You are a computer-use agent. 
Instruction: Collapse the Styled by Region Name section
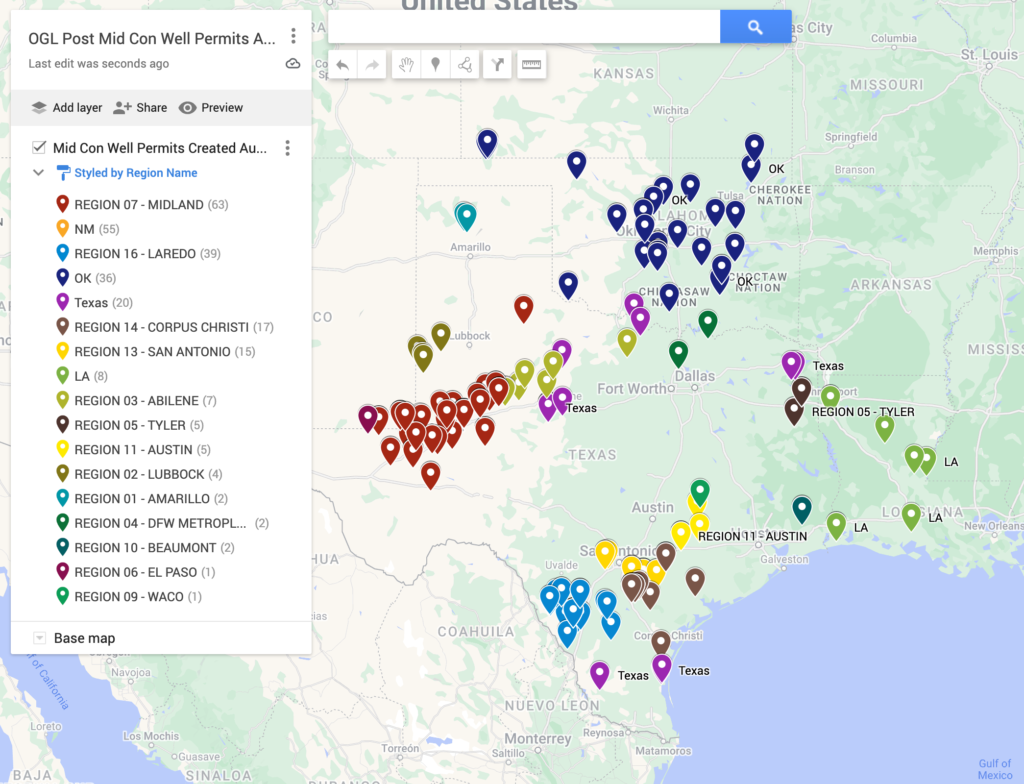(x=38, y=172)
